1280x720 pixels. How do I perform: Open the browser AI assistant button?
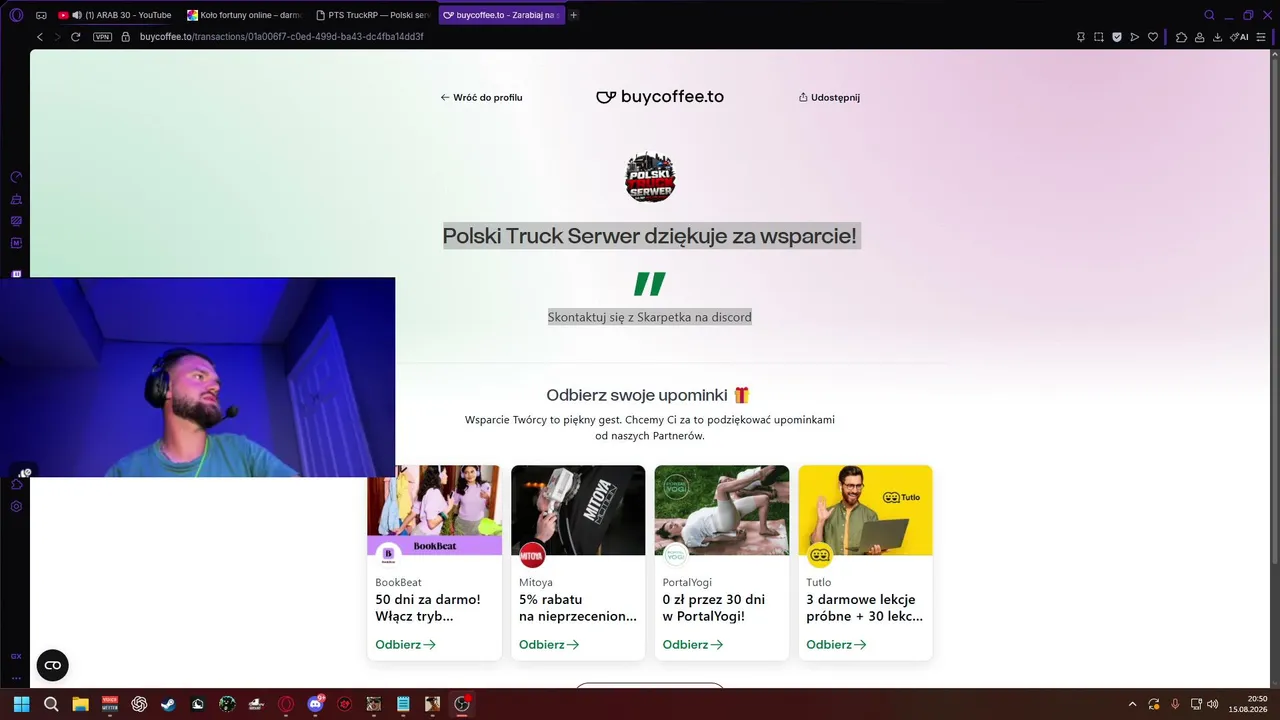[x=1241, y=37]
